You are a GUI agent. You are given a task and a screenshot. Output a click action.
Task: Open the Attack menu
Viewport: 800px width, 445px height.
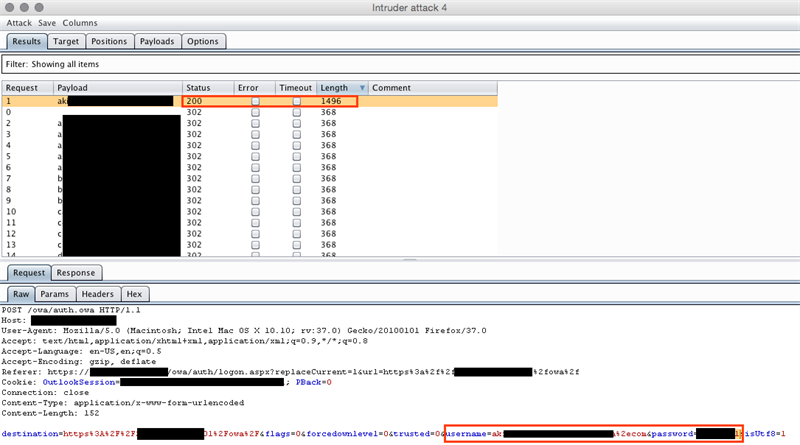[20, 22]
